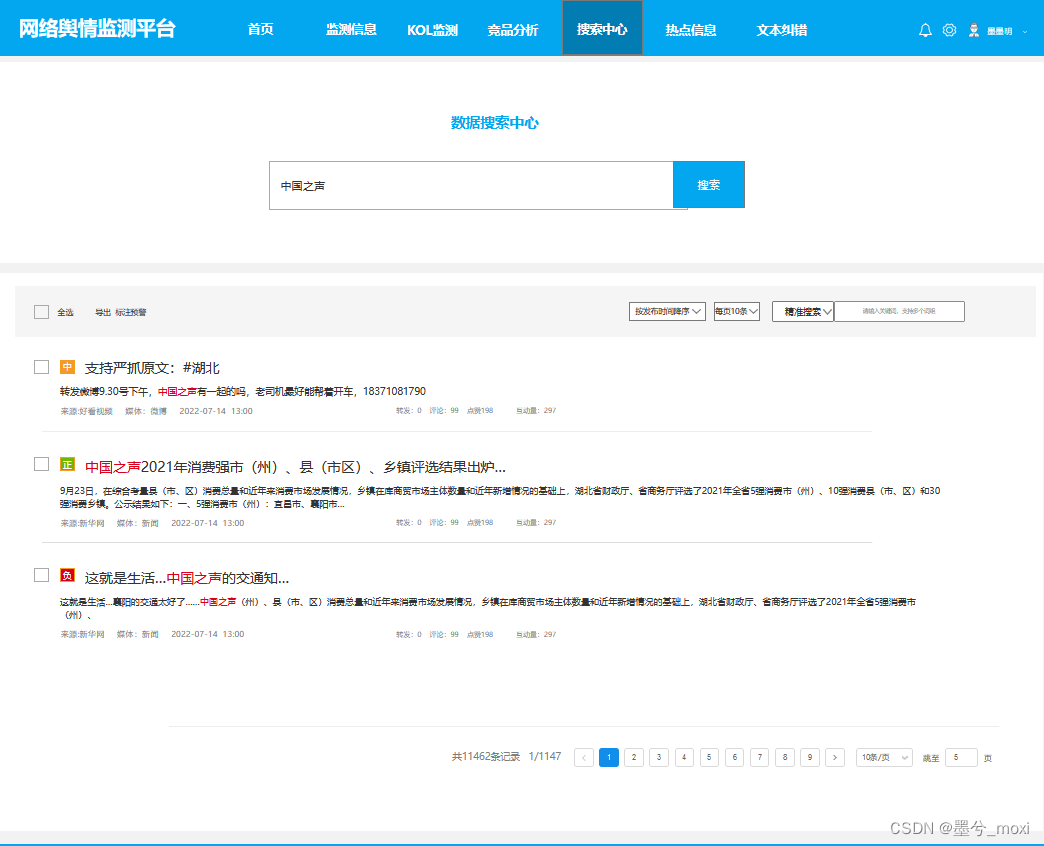The height and width of the screenshot is (846, 1044).
Task: Click the 数据搜索中心 heading
Action: pyautogui.click(x=495, y=123)
